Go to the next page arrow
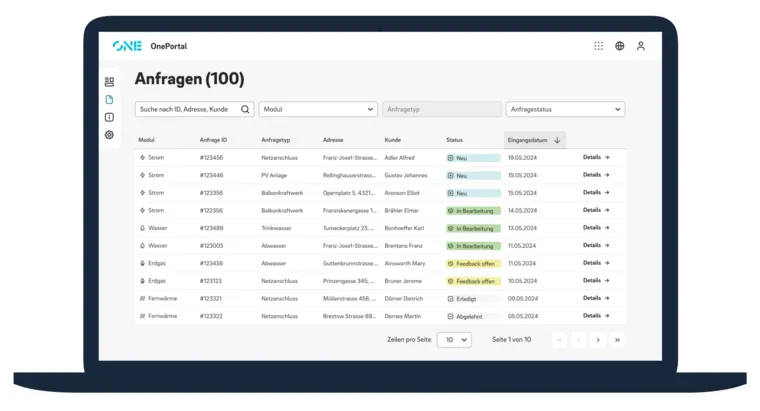The width and height of the screenshot is (760, 411). (x=598, y=340)
